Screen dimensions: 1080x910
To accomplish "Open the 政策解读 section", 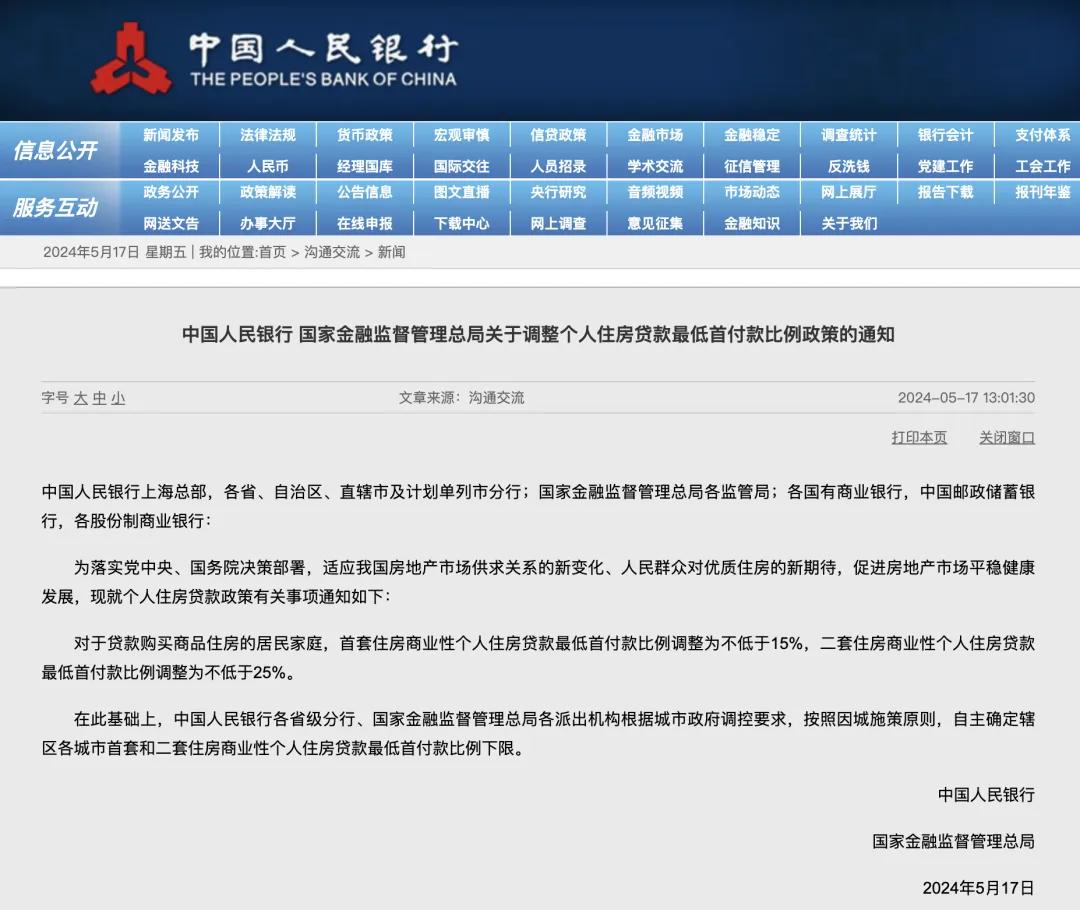I will (x=268, y=193).
